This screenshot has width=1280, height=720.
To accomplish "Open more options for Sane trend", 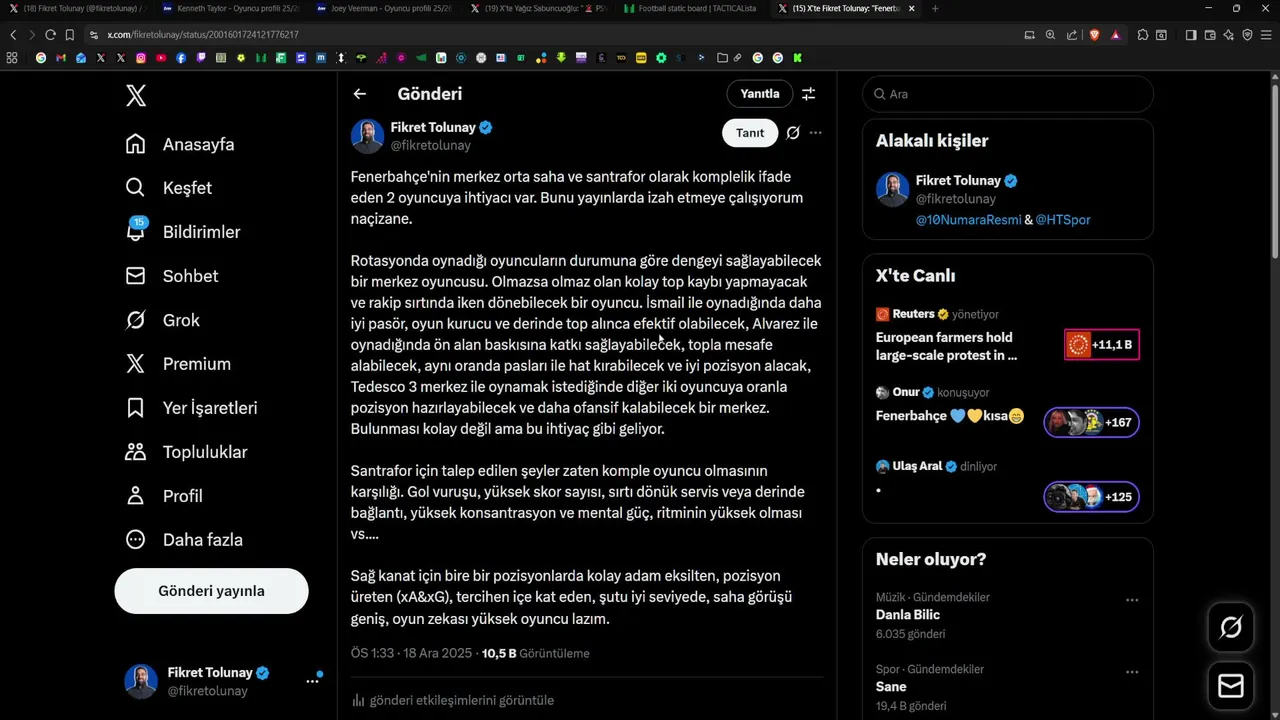I will pos(1132,672).
